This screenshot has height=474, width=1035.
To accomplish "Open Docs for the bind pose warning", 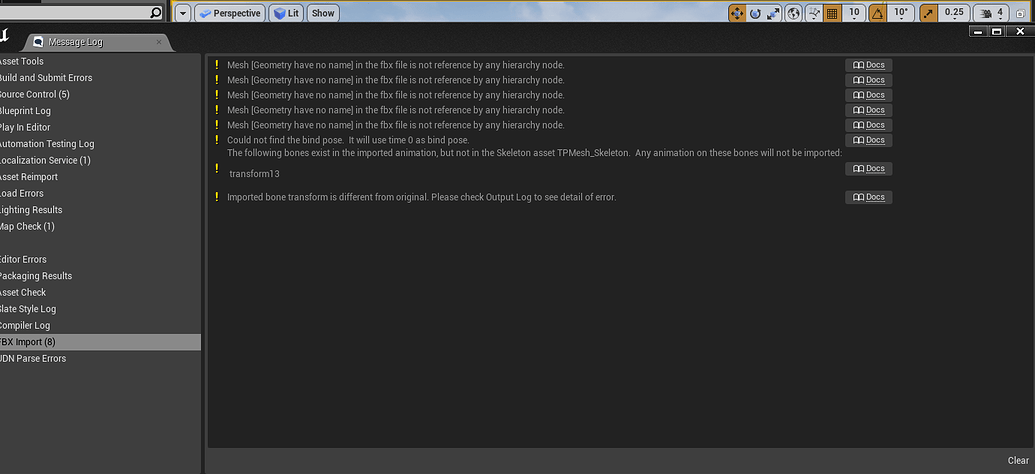I will (x=868, y=140).
